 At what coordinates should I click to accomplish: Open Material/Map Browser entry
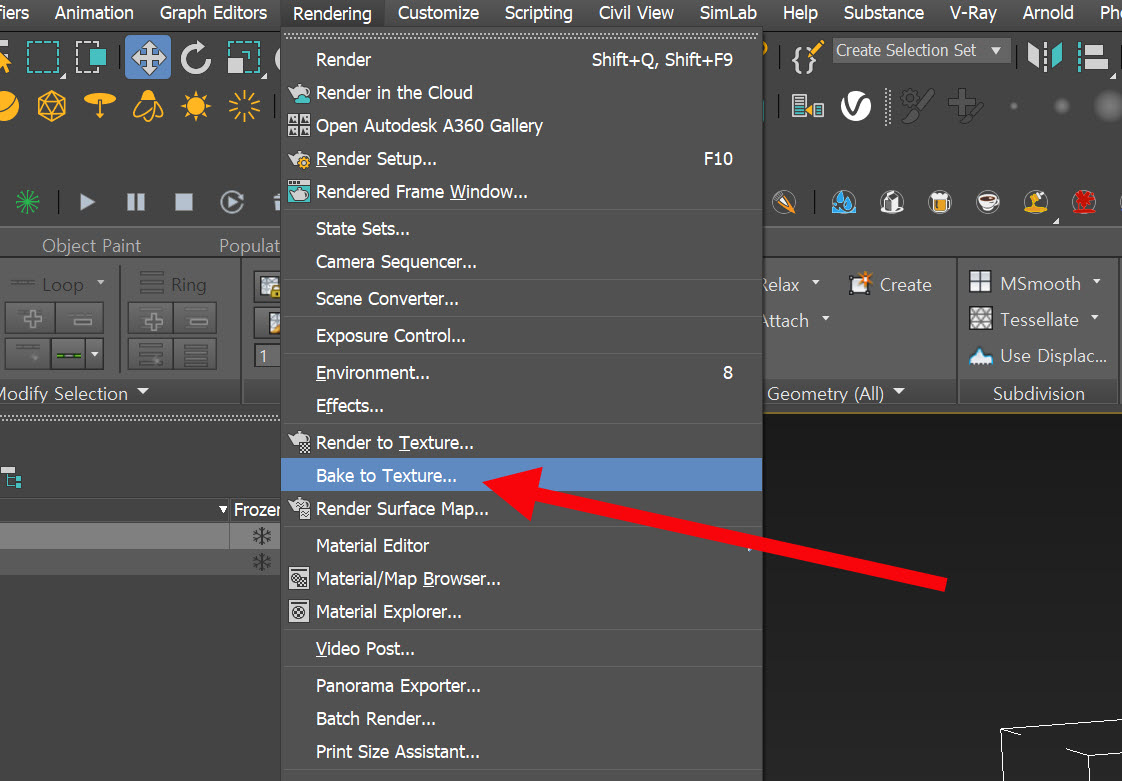tap(522, 578)
